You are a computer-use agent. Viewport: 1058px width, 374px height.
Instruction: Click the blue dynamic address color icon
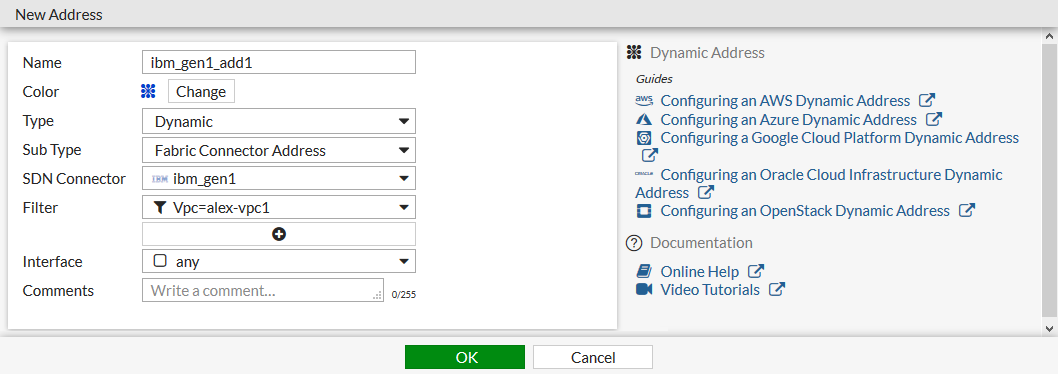tap(148, 91)
